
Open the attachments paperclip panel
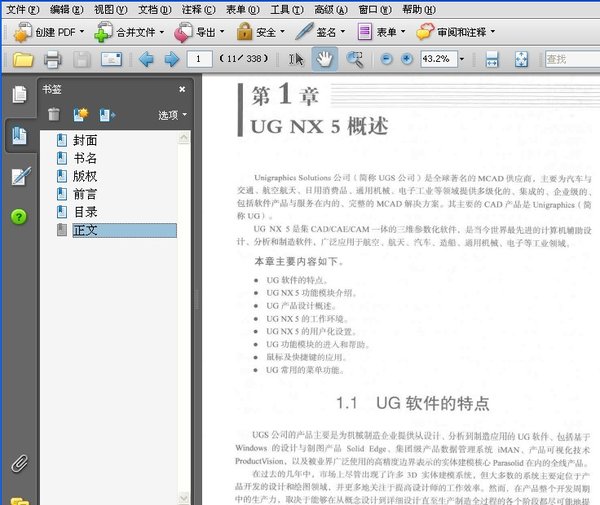(x=18, y=464)
